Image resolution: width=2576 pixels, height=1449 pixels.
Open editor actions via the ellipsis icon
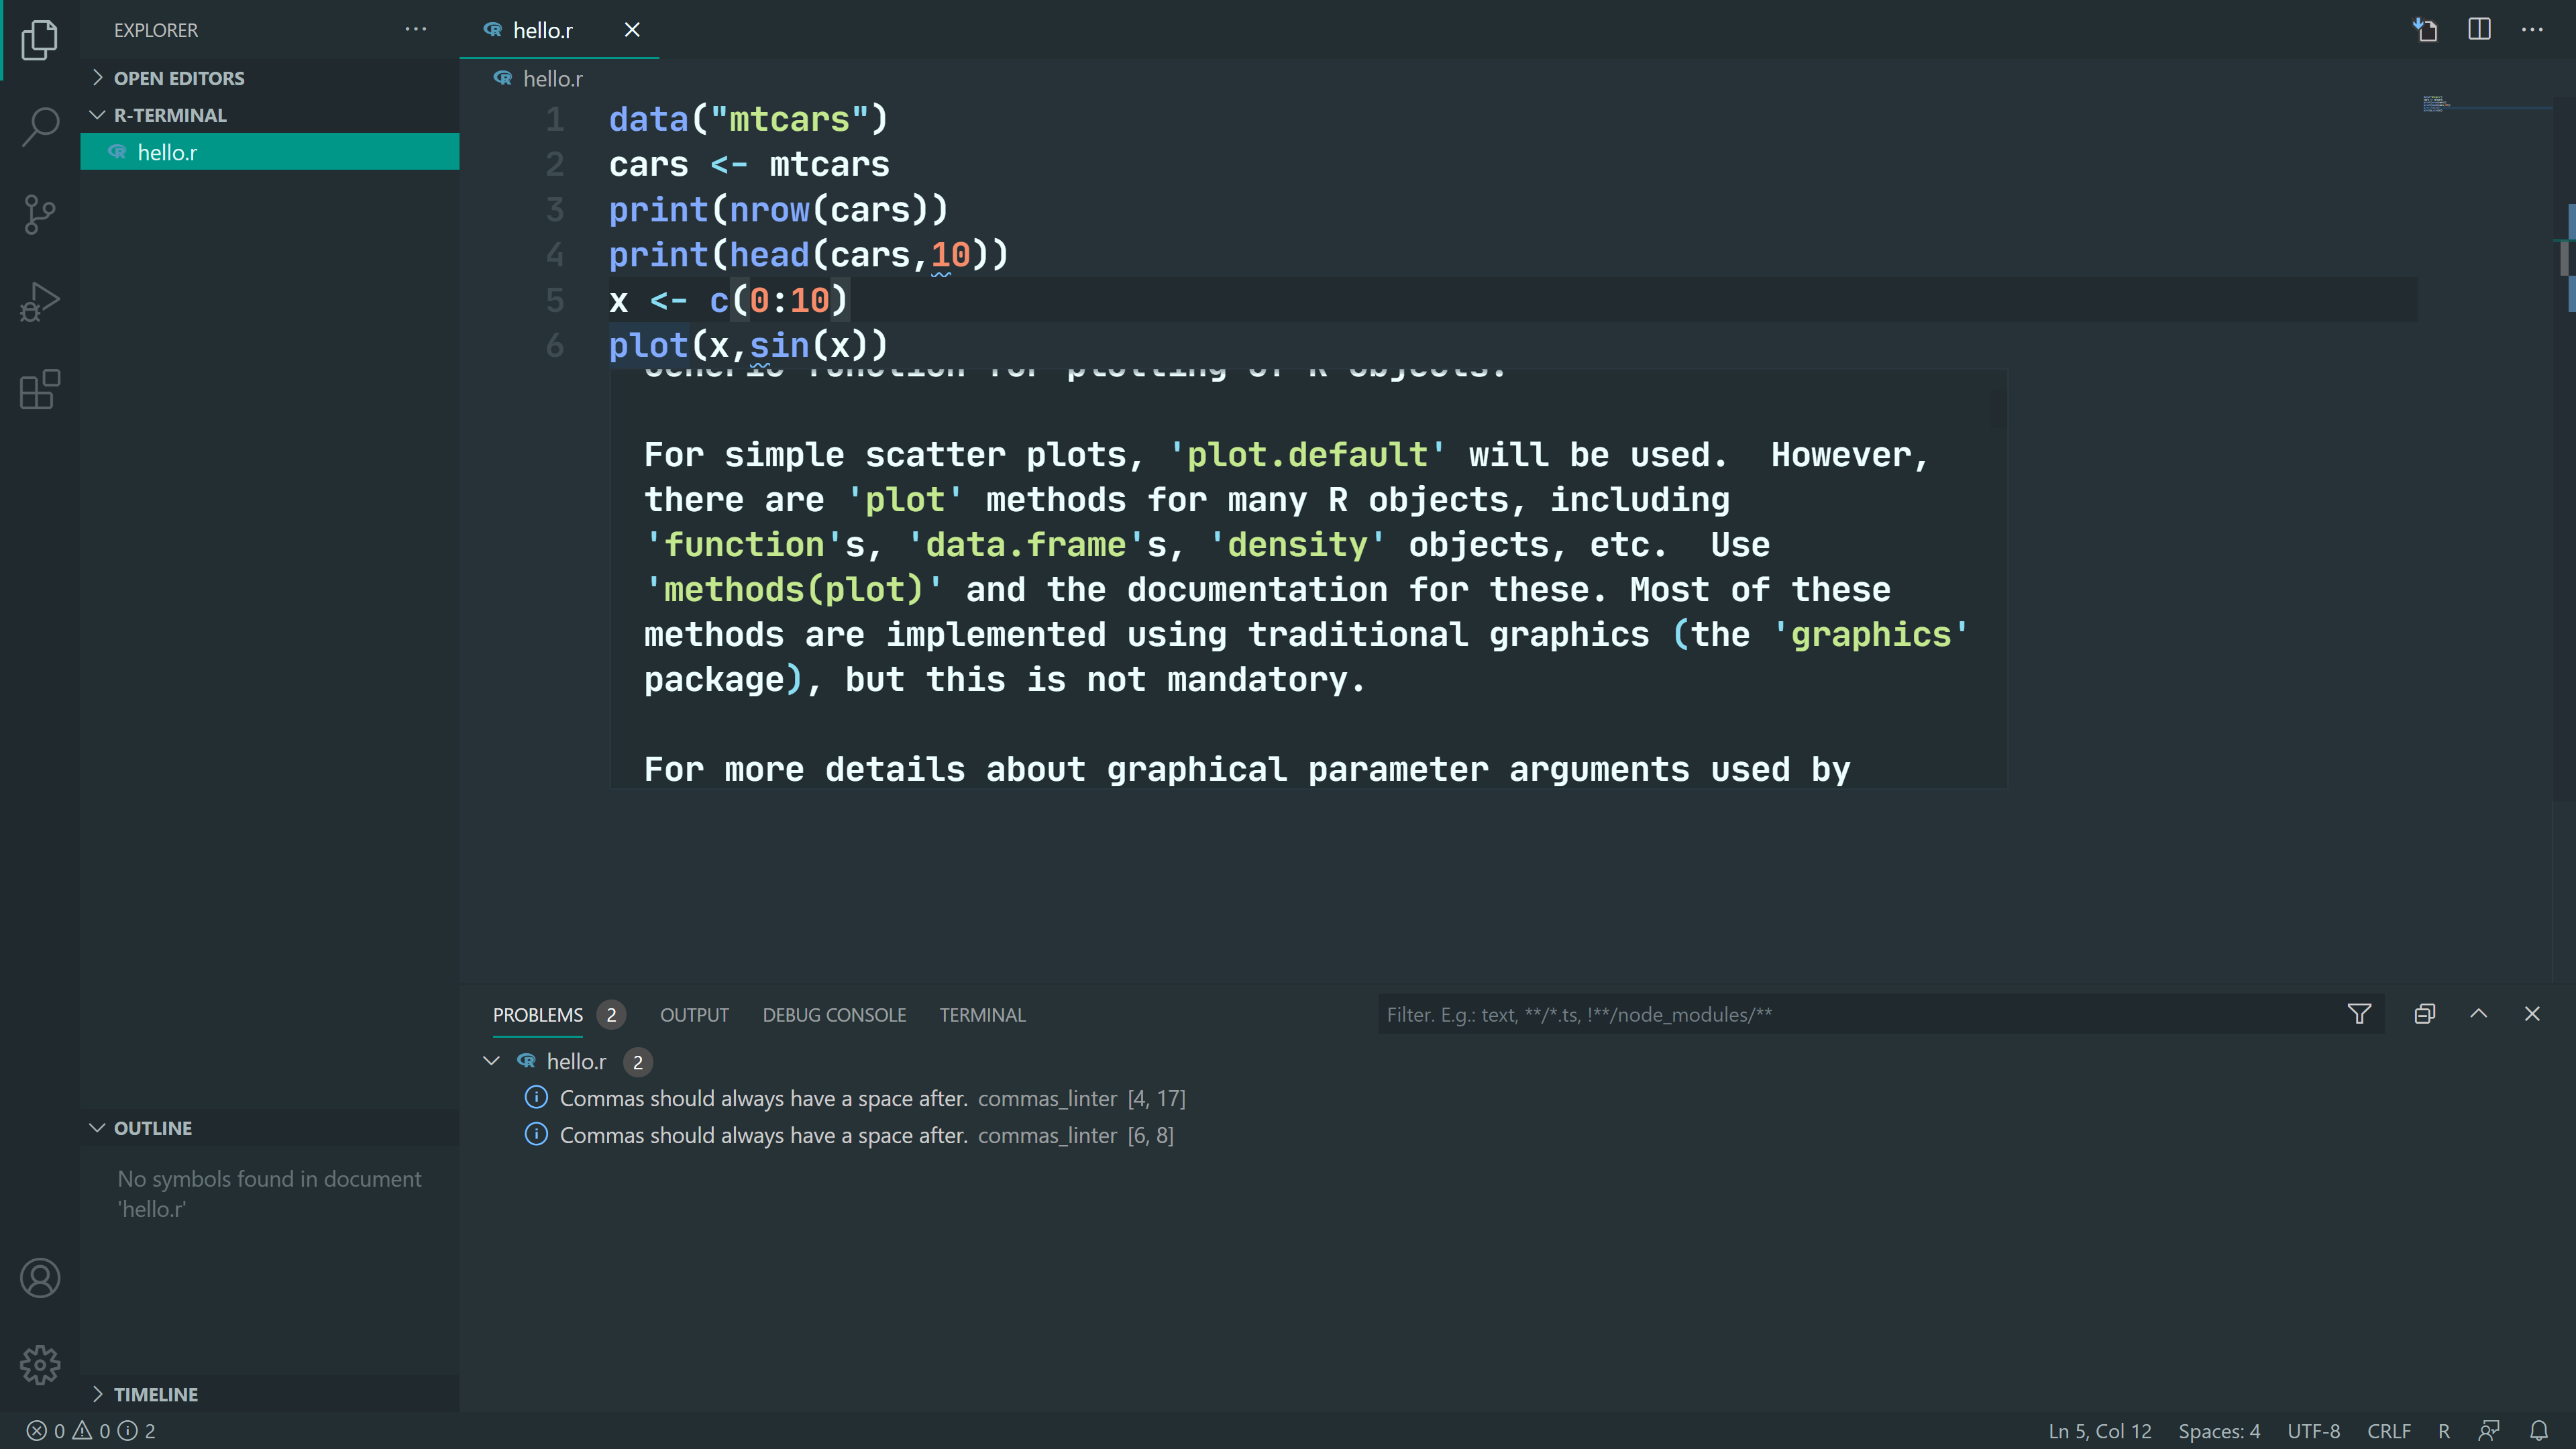tap(2532, 29)
